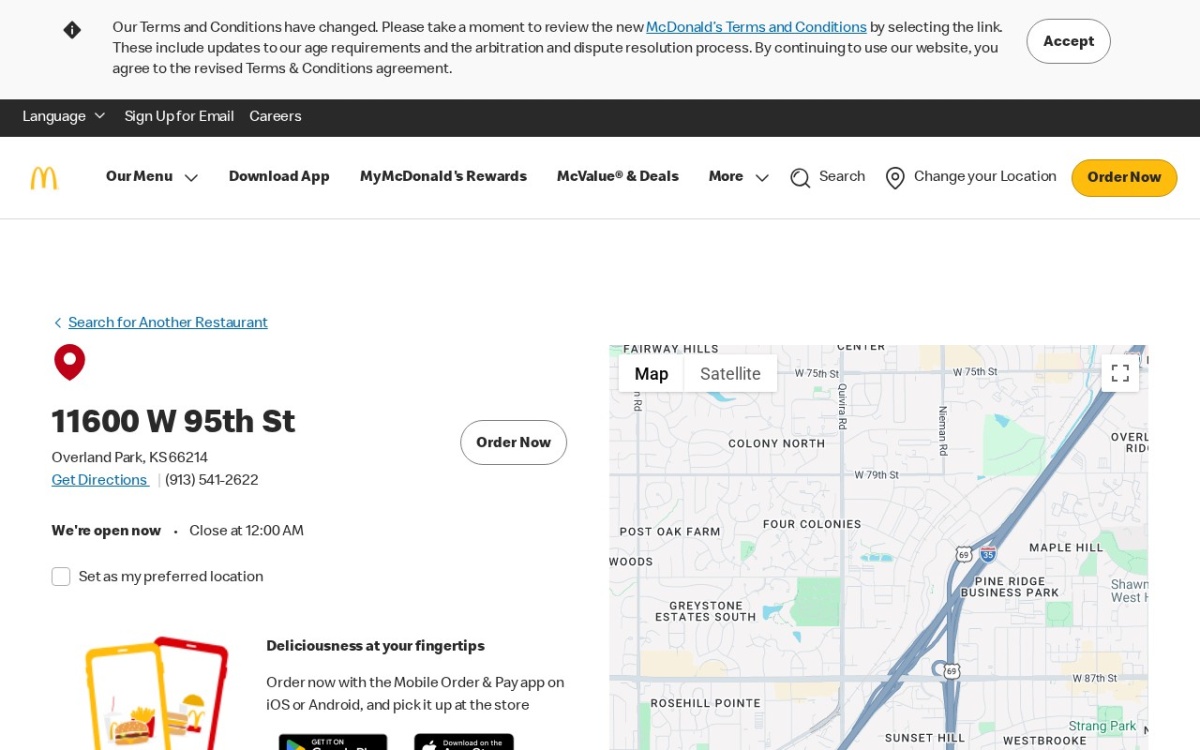Image resolution: width=1200 pixels, height=750 pixels.
Task: Click the Overland Park, KS 66214 address line
Action: click(x=130, y=458)
